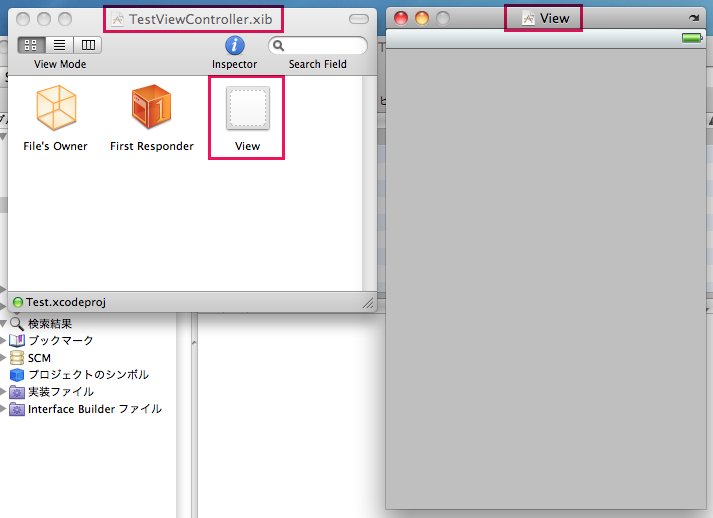This screenshot has width=713, height=518.
Task: Select プロジェクトのシンボル in sidebar
Action: coord(89,375)
